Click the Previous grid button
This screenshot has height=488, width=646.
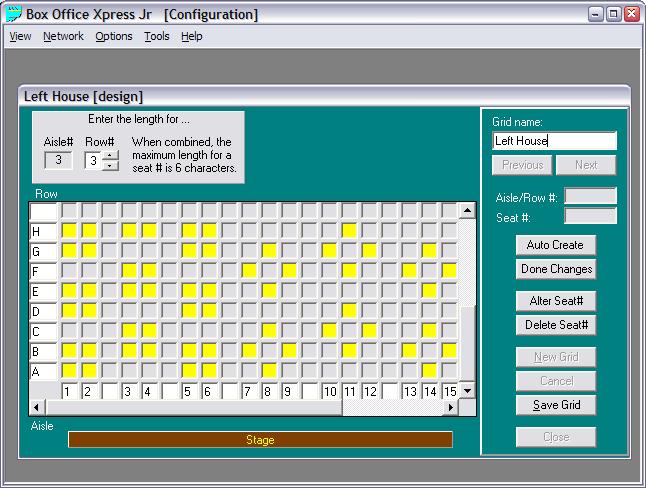click(x=522, y=165)
